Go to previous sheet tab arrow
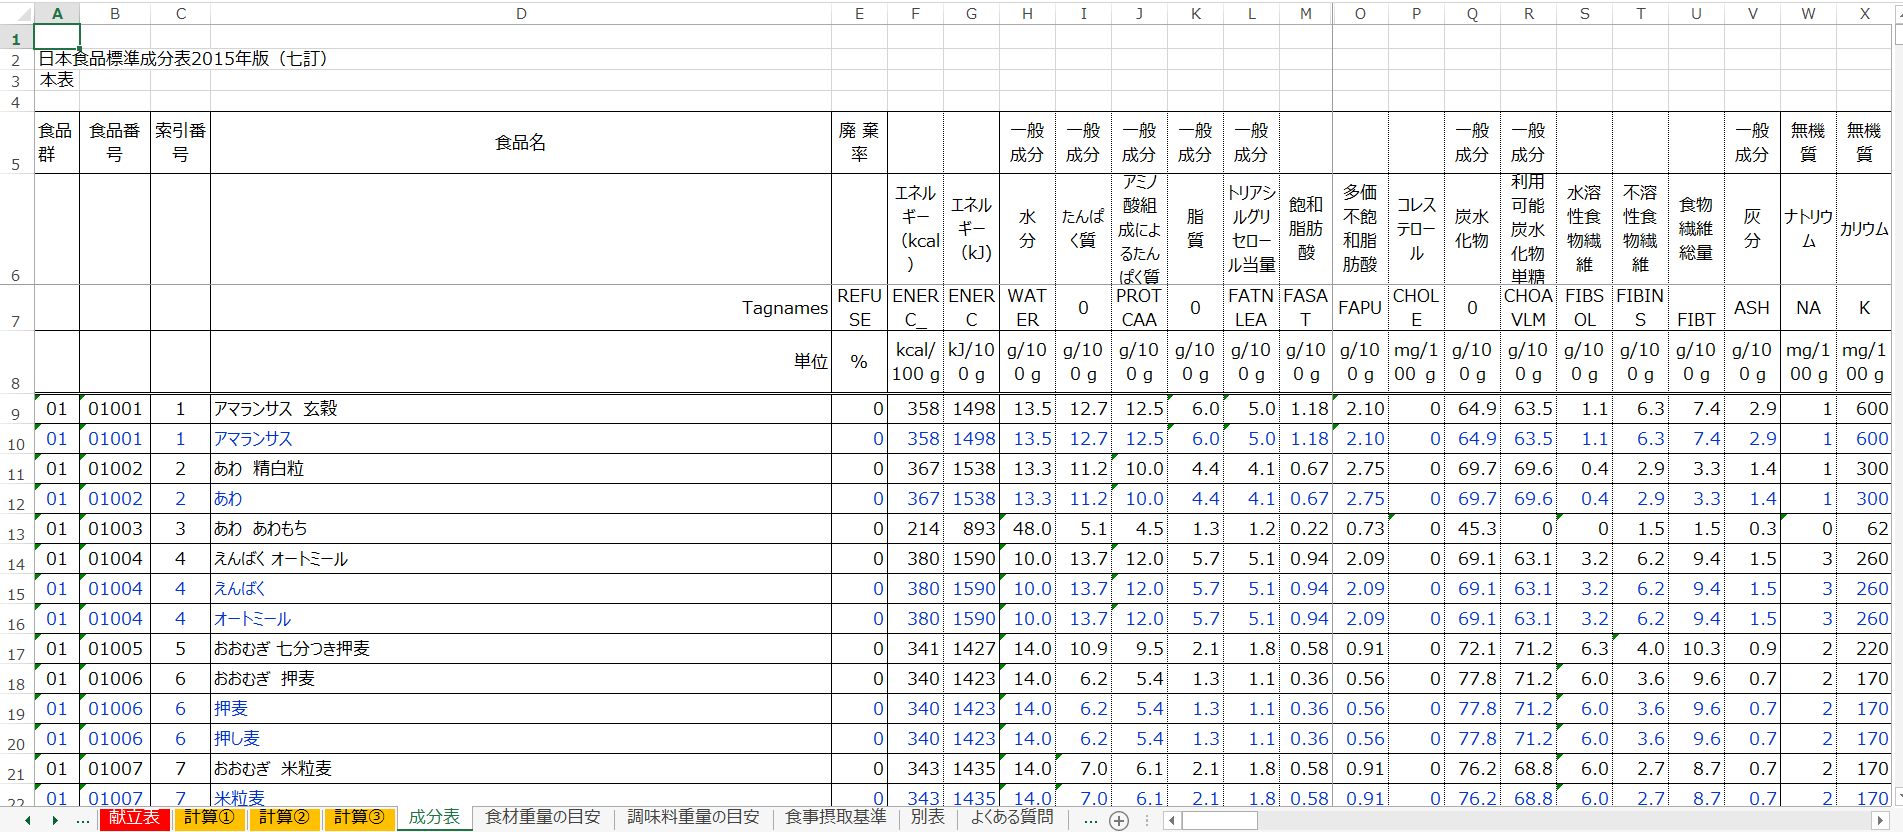The height and width of the screenshot is (832, 1903). [x=28, y=820]
